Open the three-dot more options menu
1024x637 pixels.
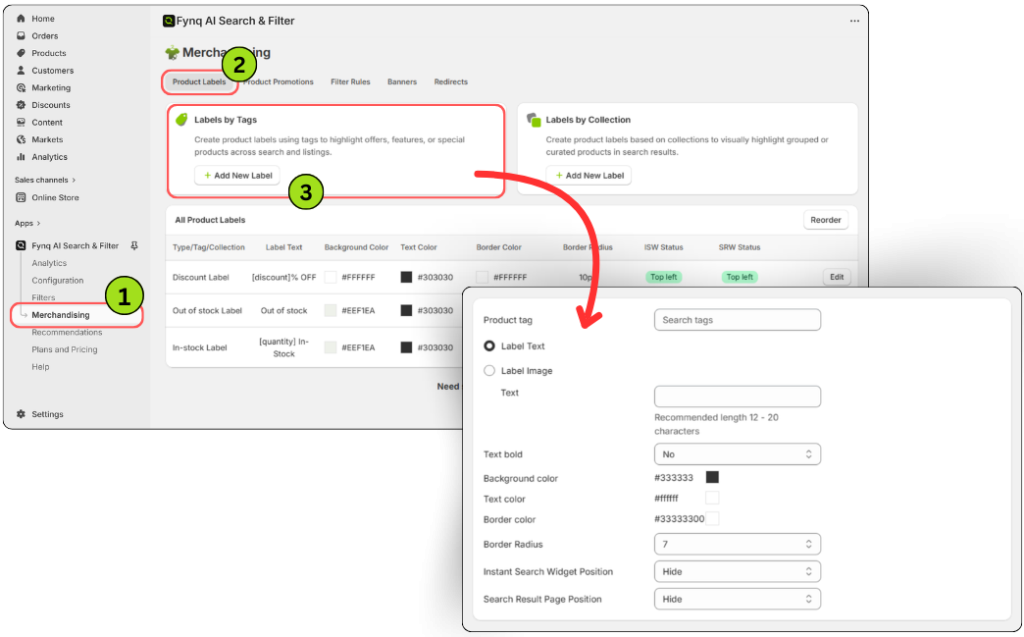(x=854, y=21)
